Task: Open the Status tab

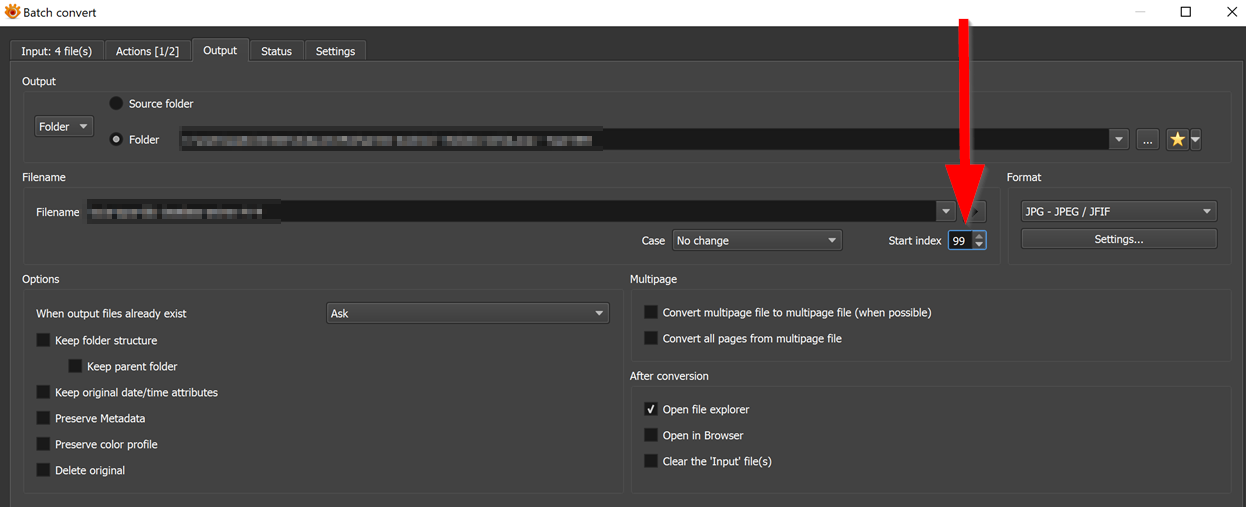Action: [x=276, y=51]
